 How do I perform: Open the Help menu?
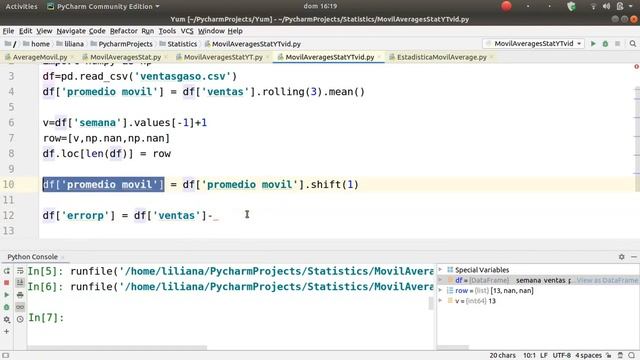pos(235,31)
